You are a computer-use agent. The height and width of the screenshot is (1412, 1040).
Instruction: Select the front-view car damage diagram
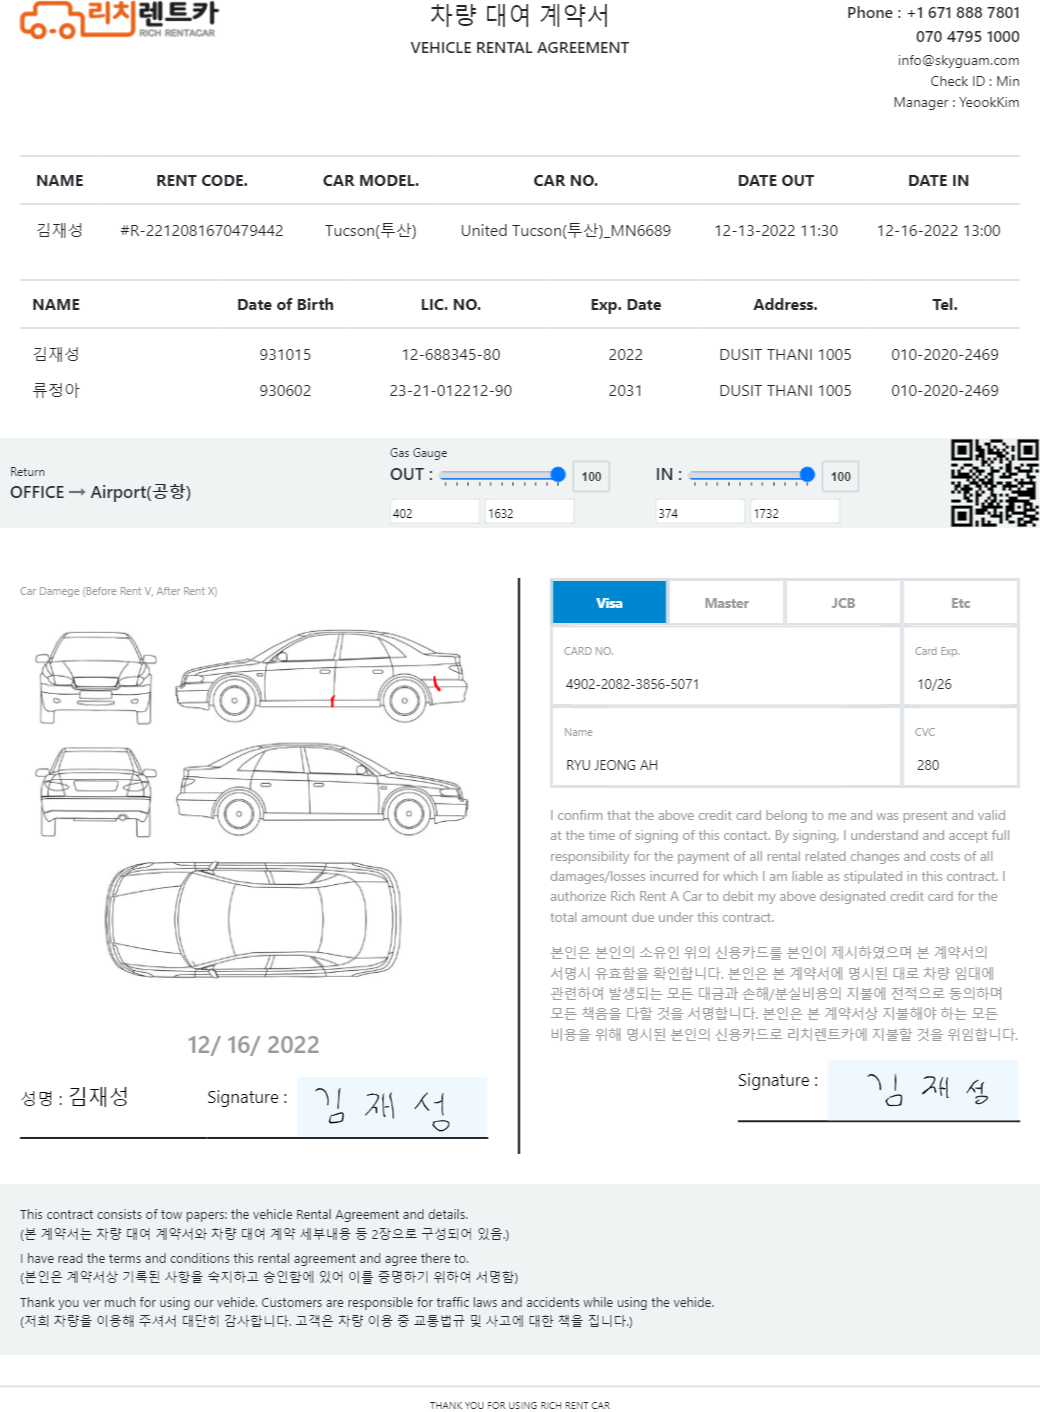click(x=96, y=678)
